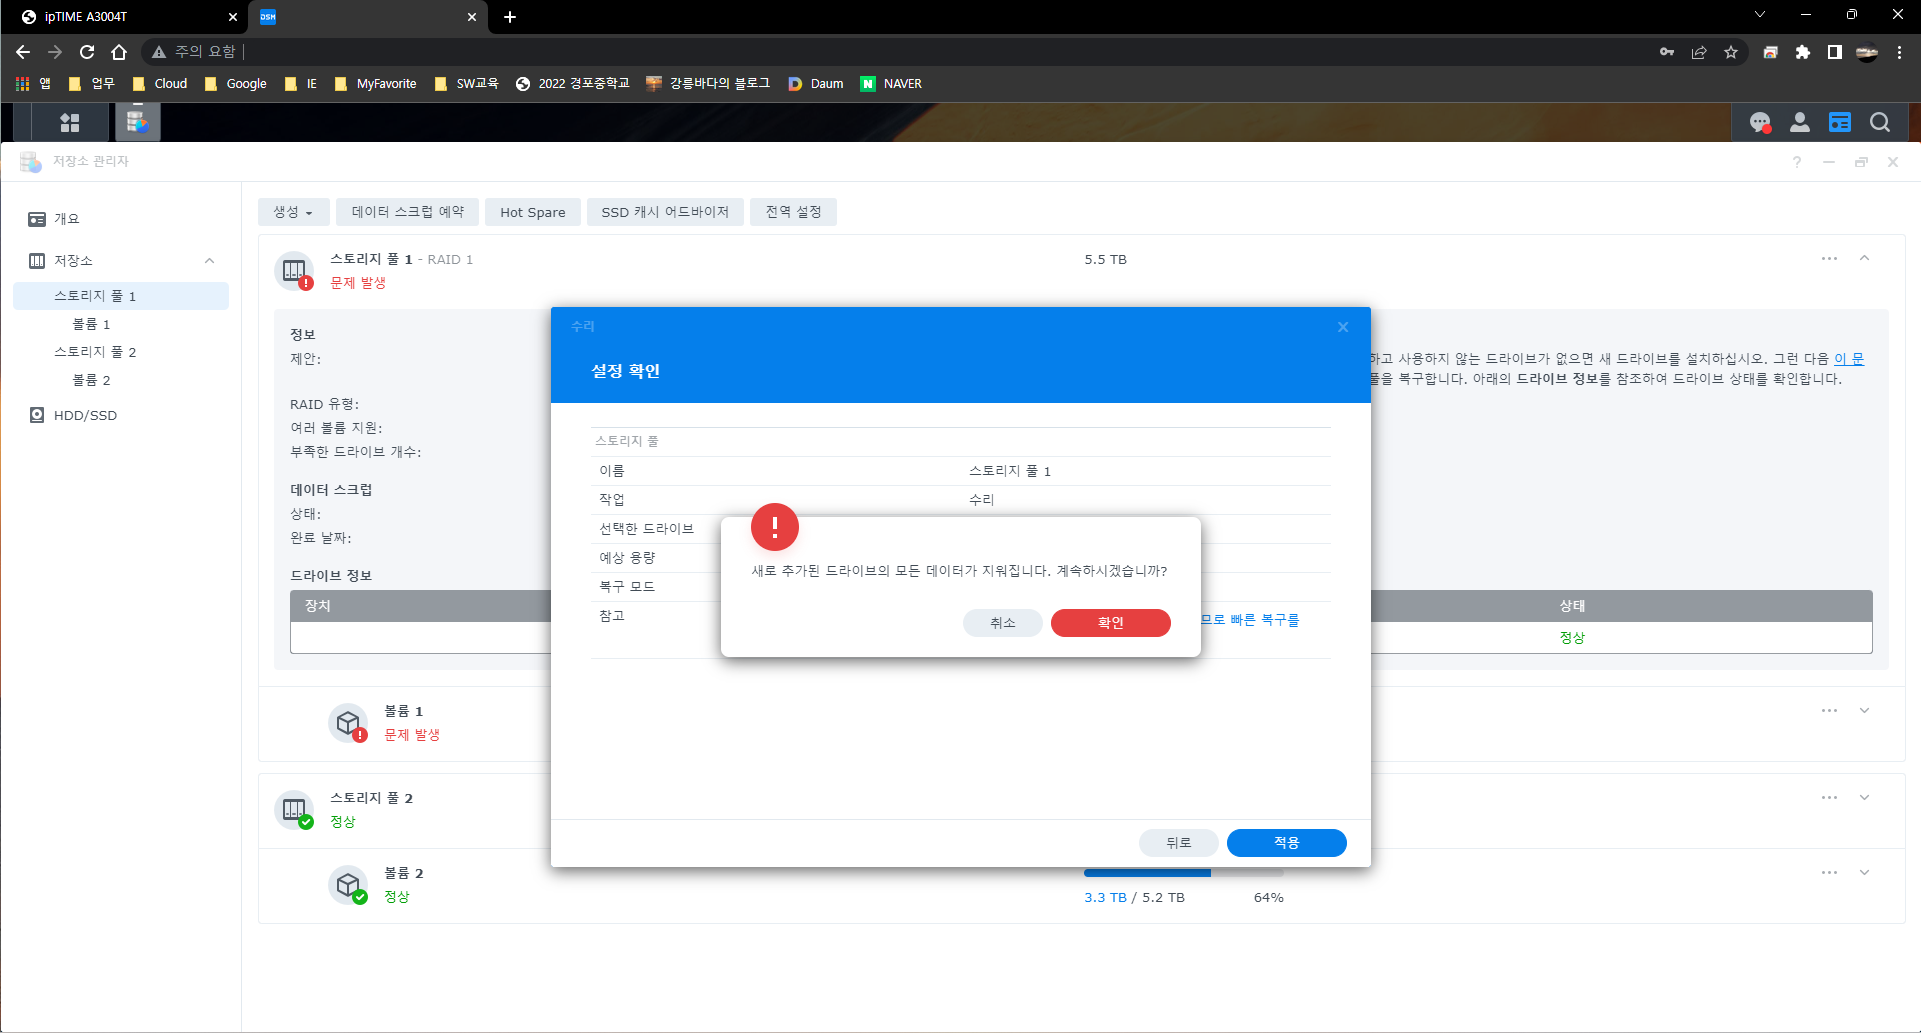Click Storage Manager taskbar icon
The width and height of the screenshot is (1921, 1033).
click(137, 122)
